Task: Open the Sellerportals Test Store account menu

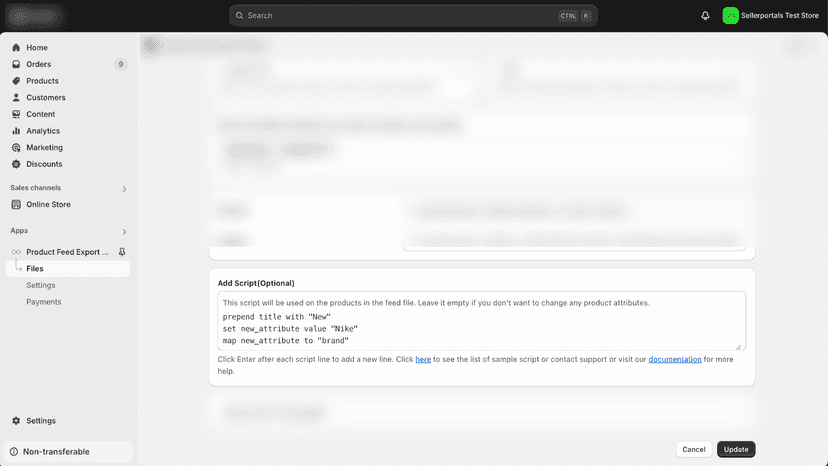Action: pos(770,16)
